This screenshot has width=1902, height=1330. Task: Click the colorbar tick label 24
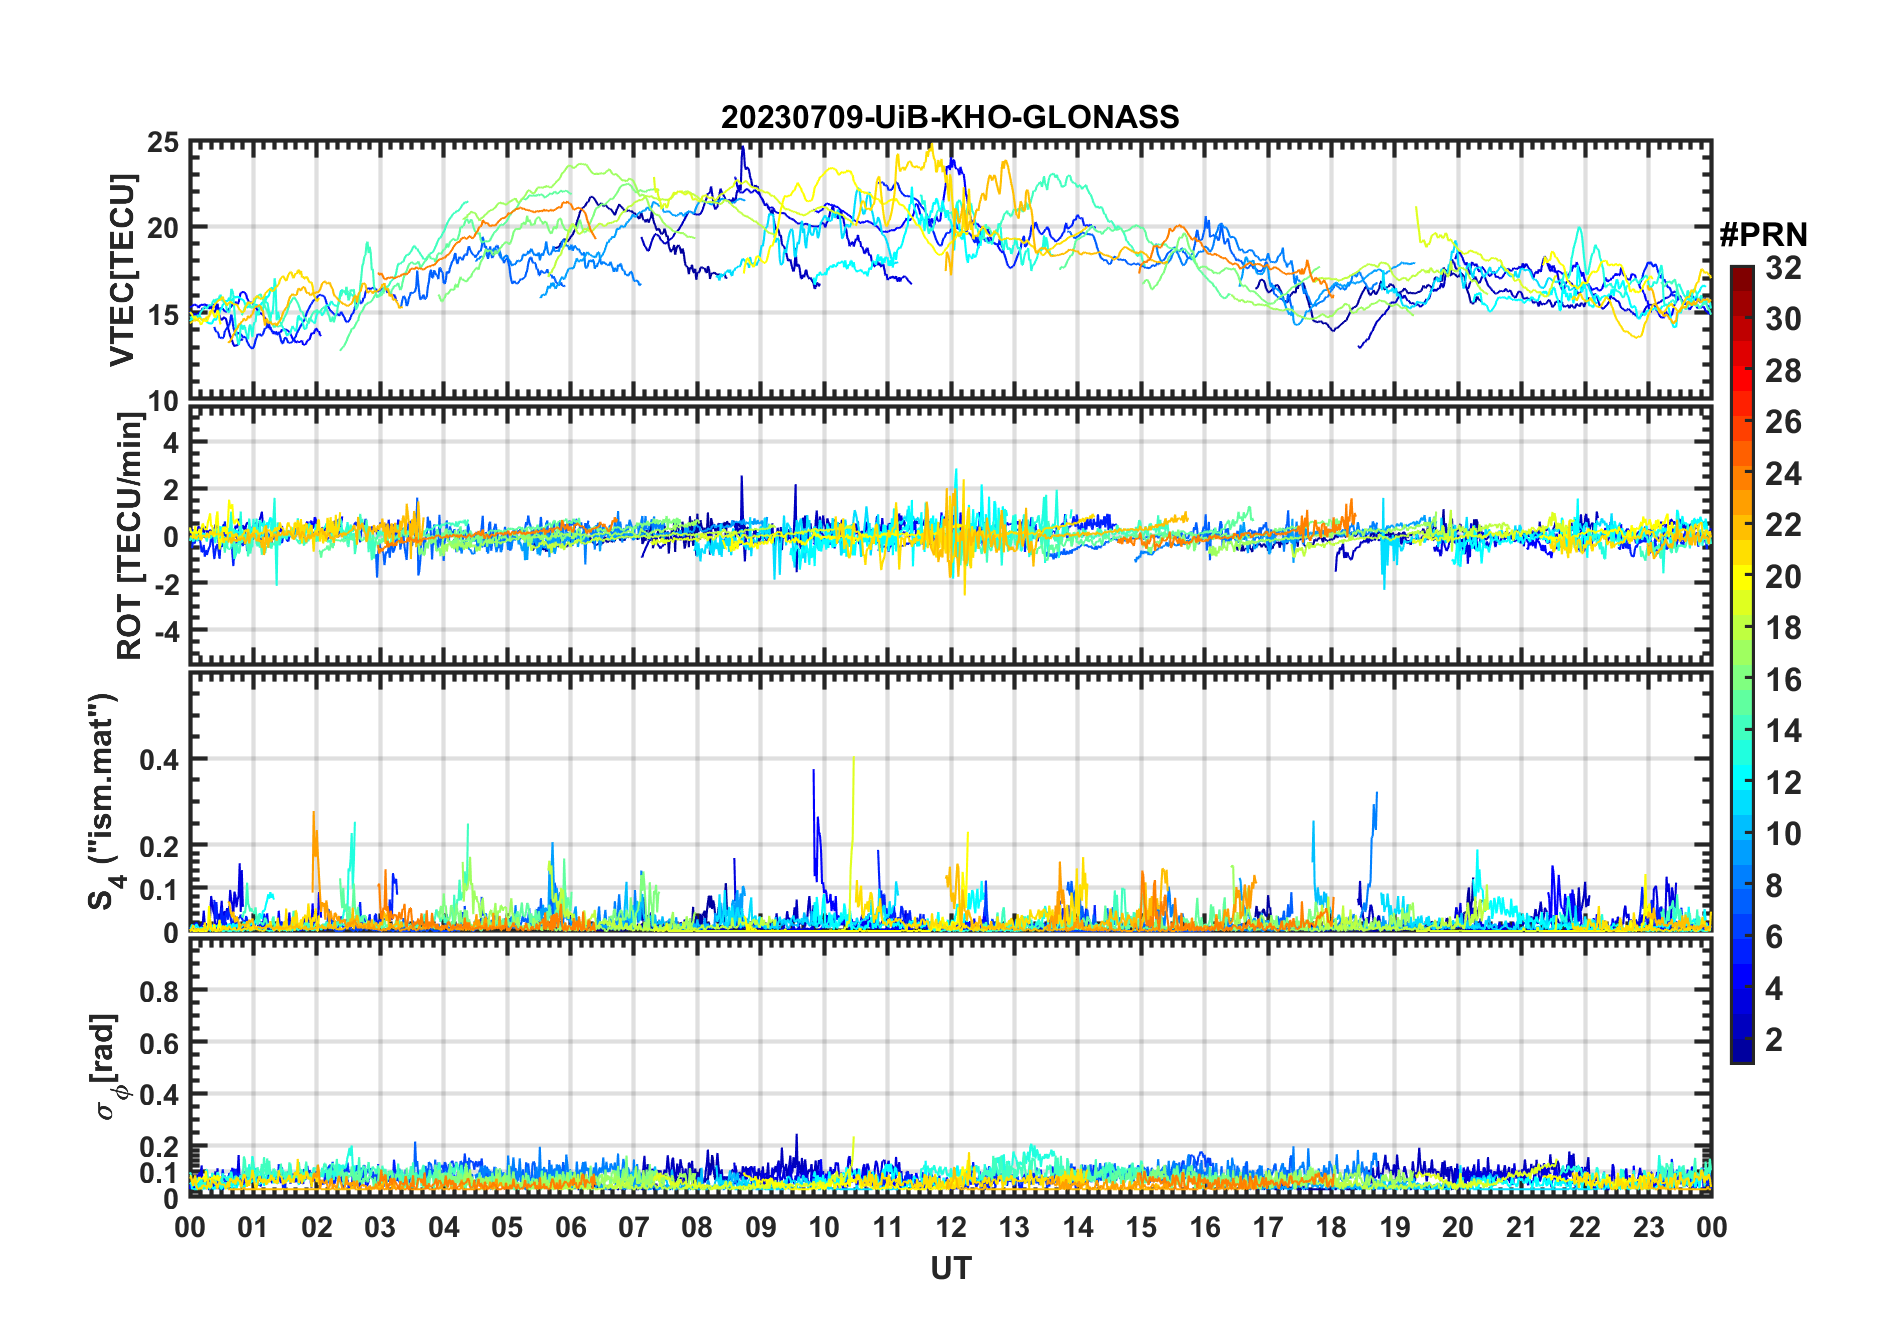tap(1783, 474)
